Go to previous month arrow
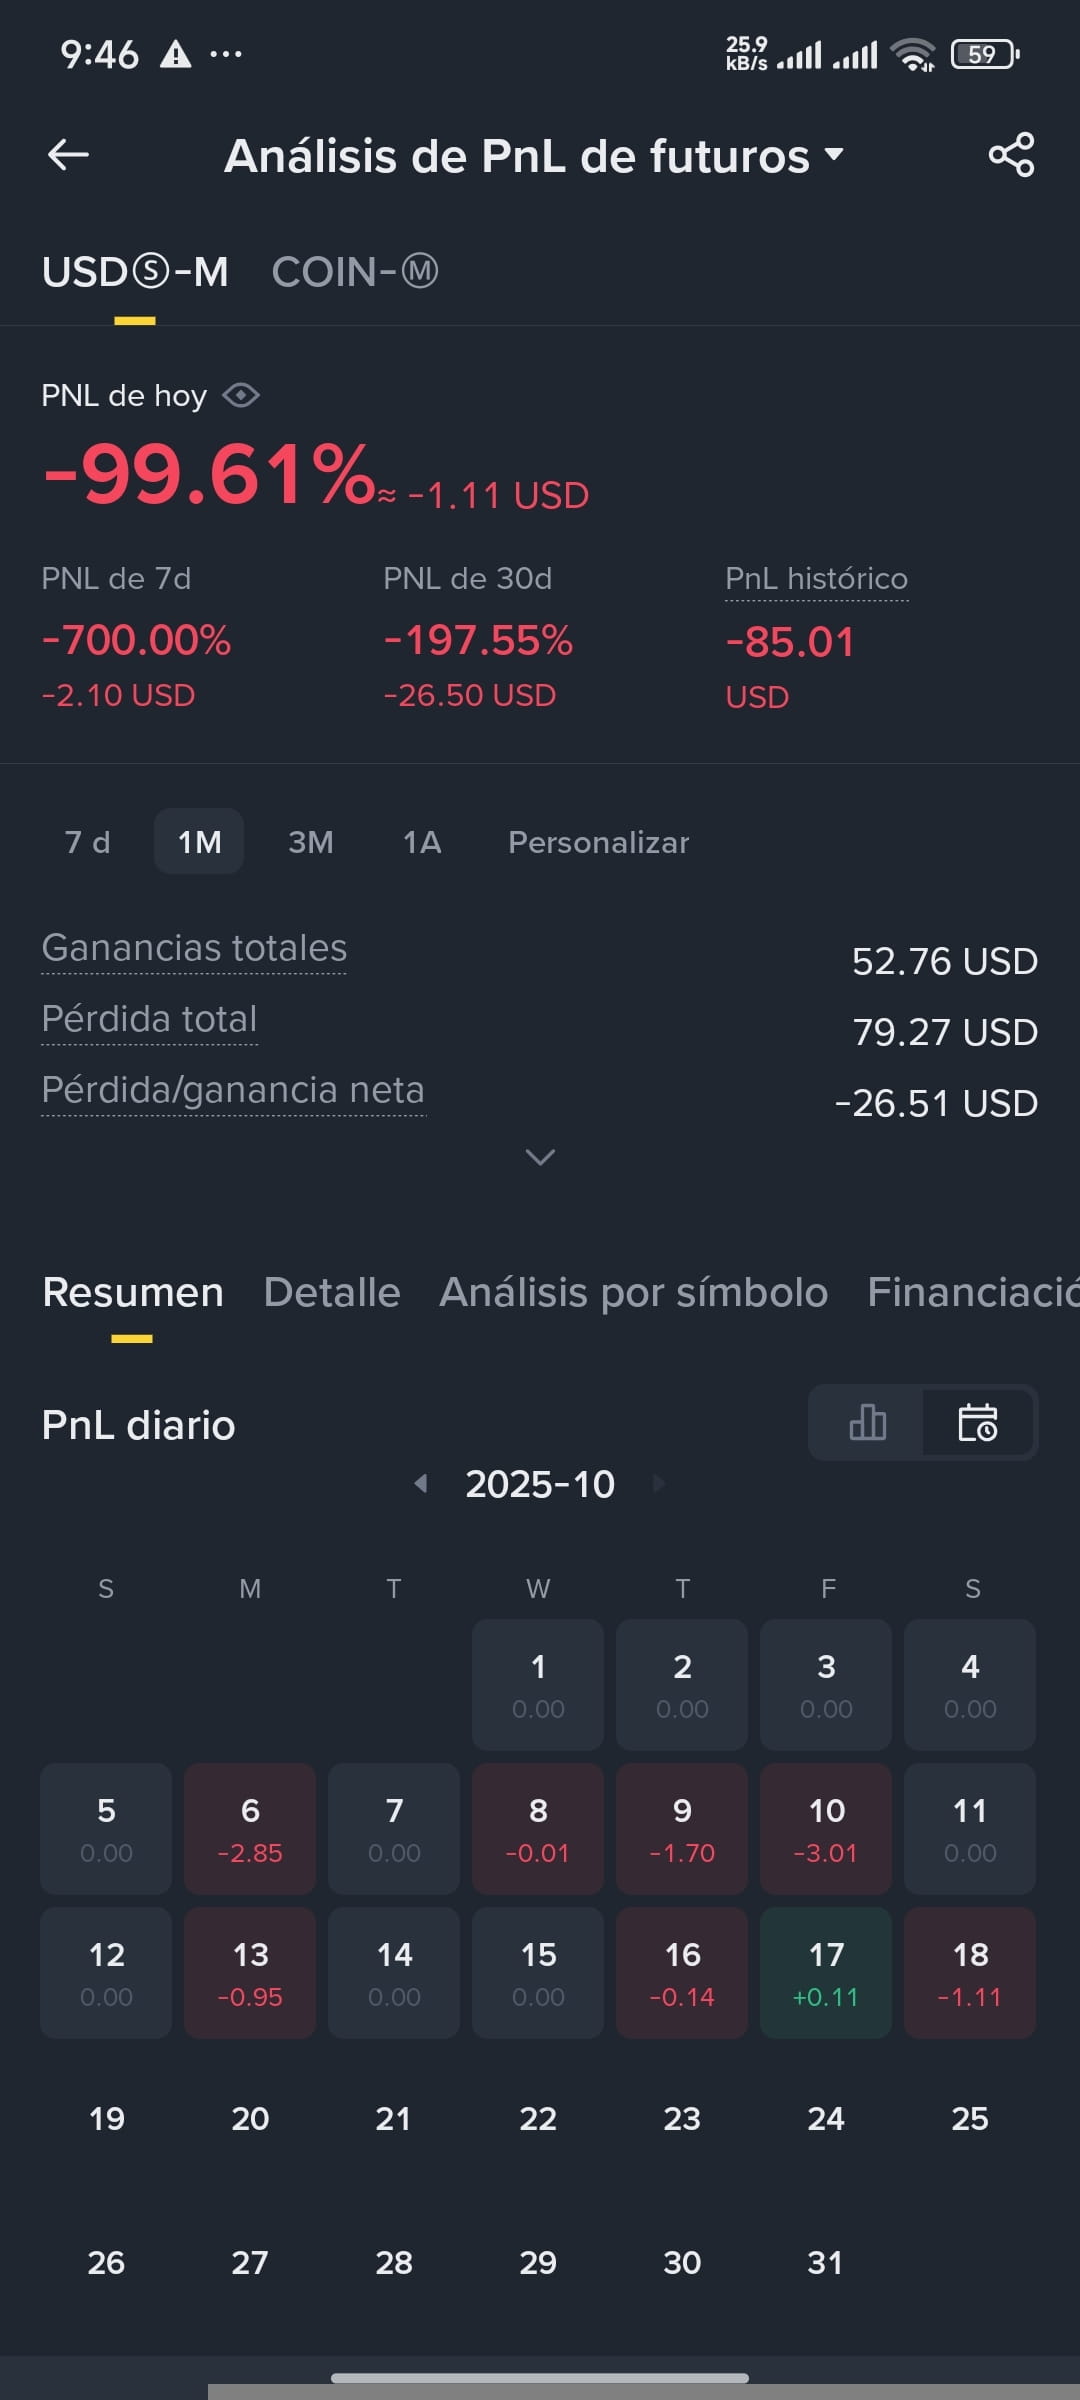Image resolution: width=1080 pixels, height=2400 pixels. (421, 1483)
